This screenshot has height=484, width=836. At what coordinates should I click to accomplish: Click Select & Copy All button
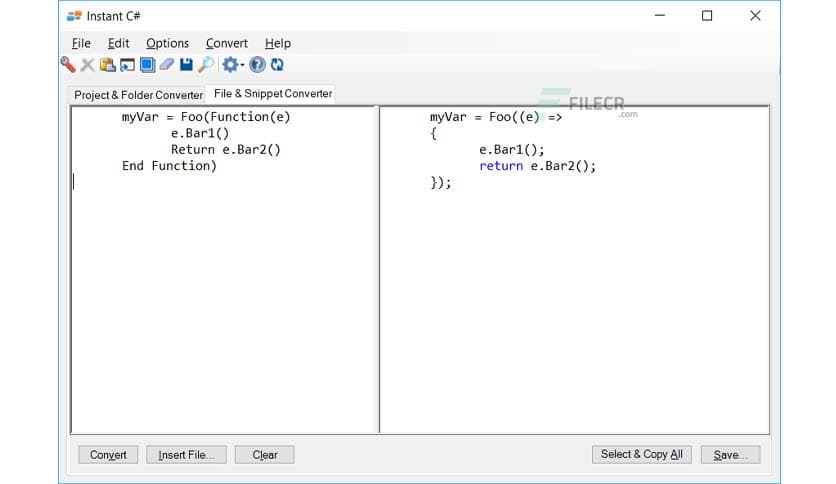(x=641, y=454)
